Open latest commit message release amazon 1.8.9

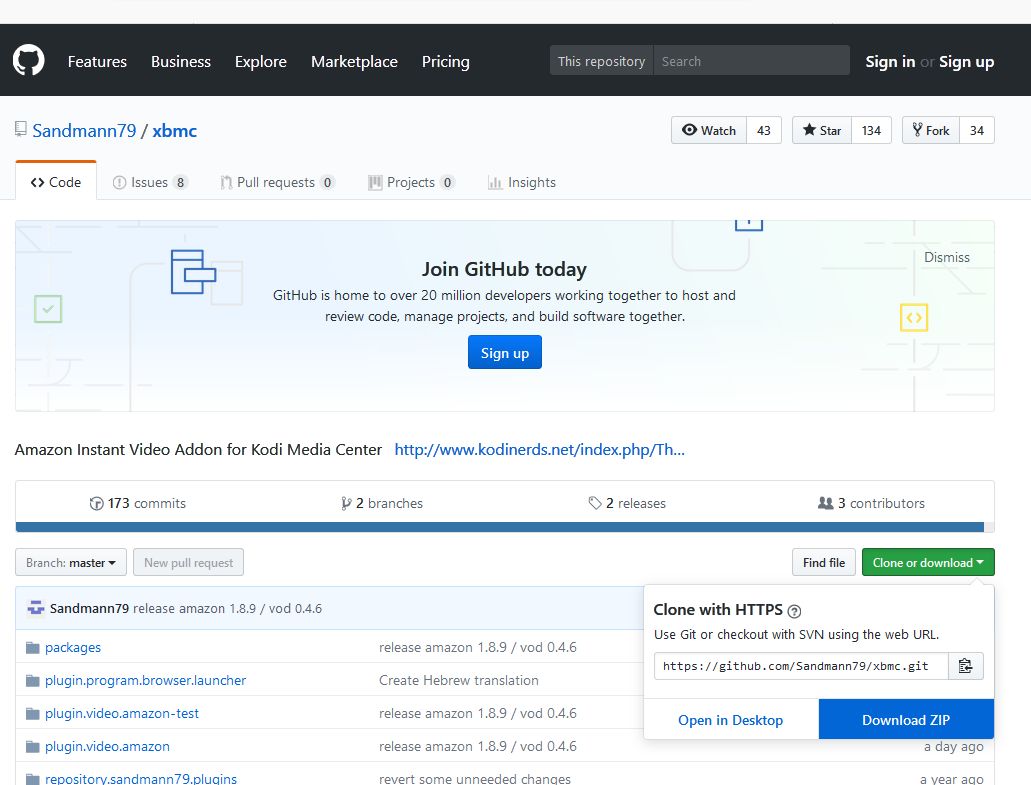click(x=228, y=608)
